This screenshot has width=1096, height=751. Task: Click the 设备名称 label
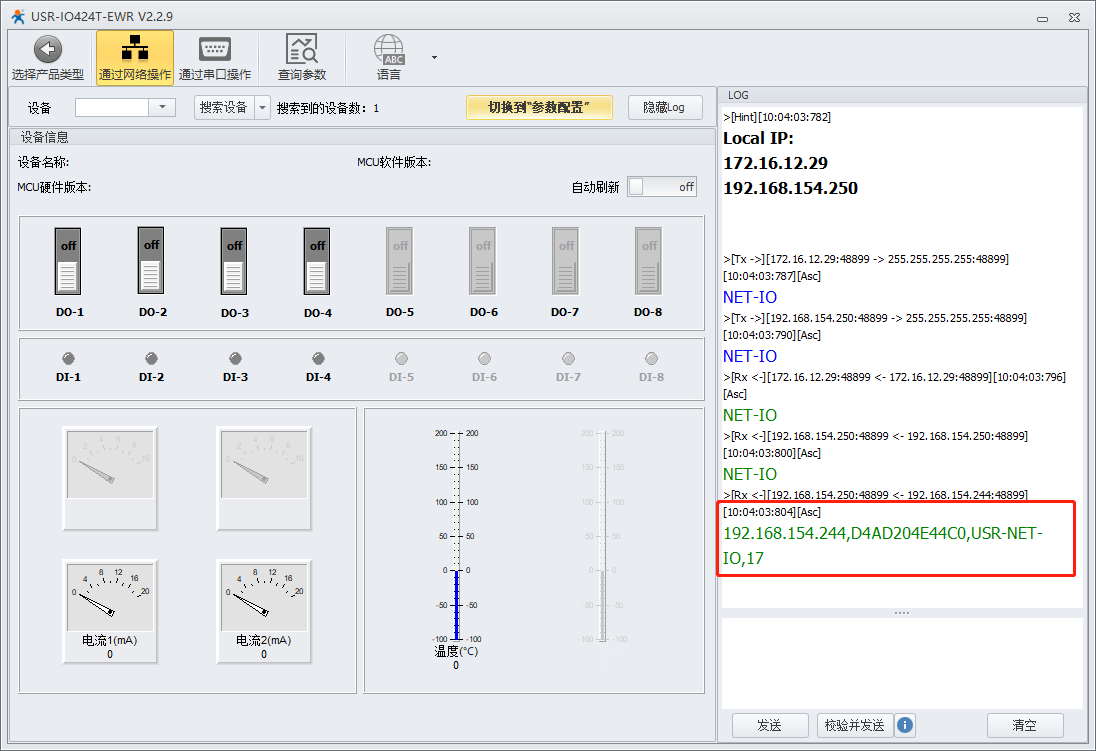pyautogui.click(x=43, y=162)
